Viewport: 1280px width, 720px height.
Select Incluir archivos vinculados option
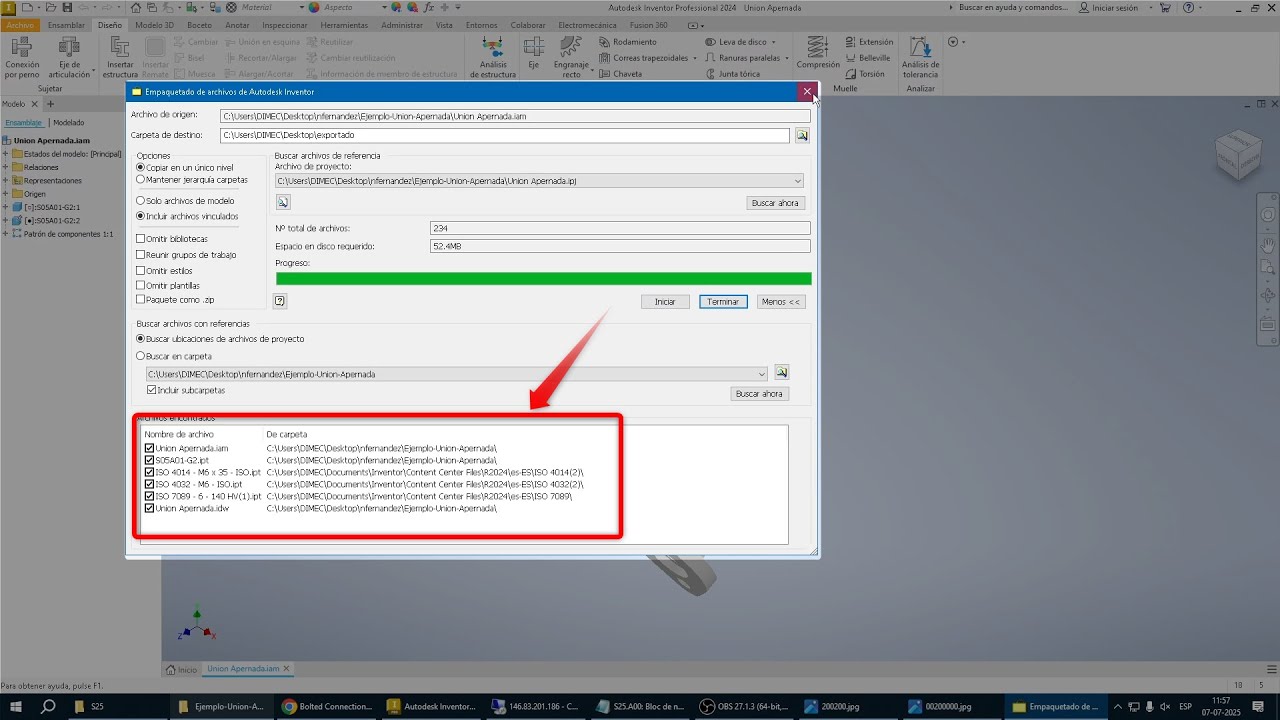(x=187, y=216)
